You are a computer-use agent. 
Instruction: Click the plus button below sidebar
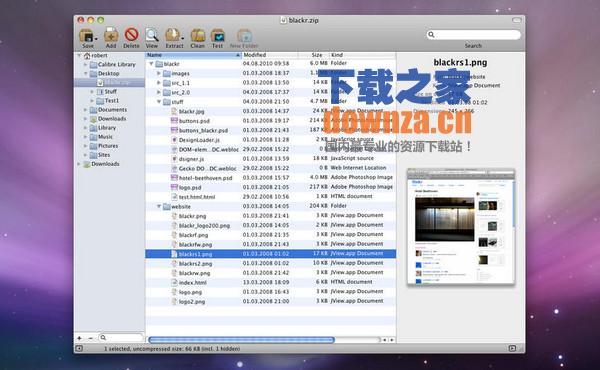(80, 338)
